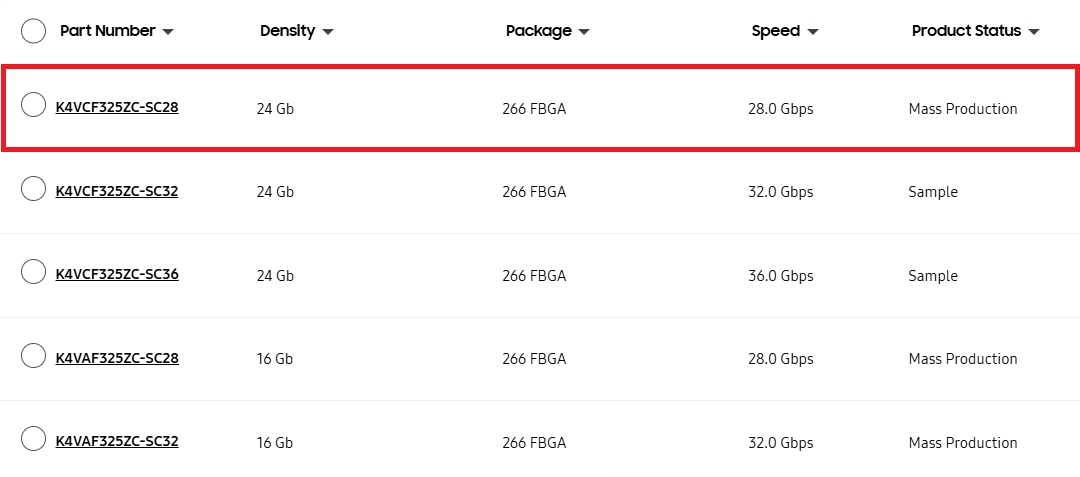Select the K4VAF325ZC-SC28 row circle

33,355
